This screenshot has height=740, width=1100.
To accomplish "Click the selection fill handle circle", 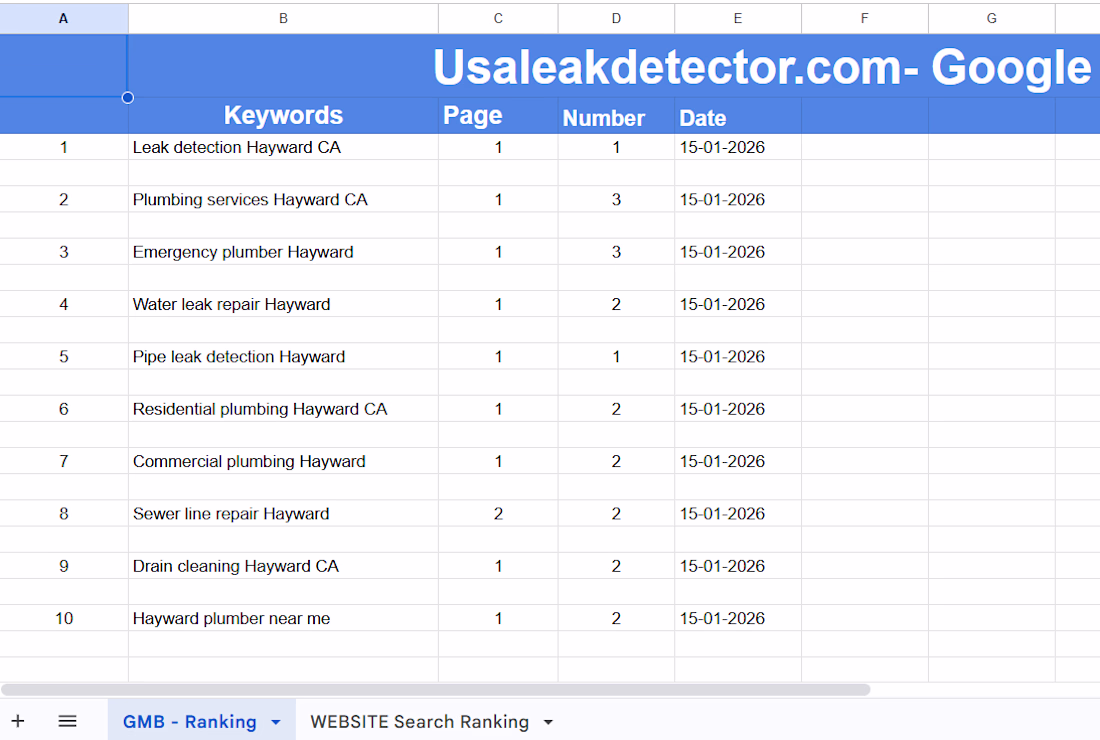I will coord(128,97).
